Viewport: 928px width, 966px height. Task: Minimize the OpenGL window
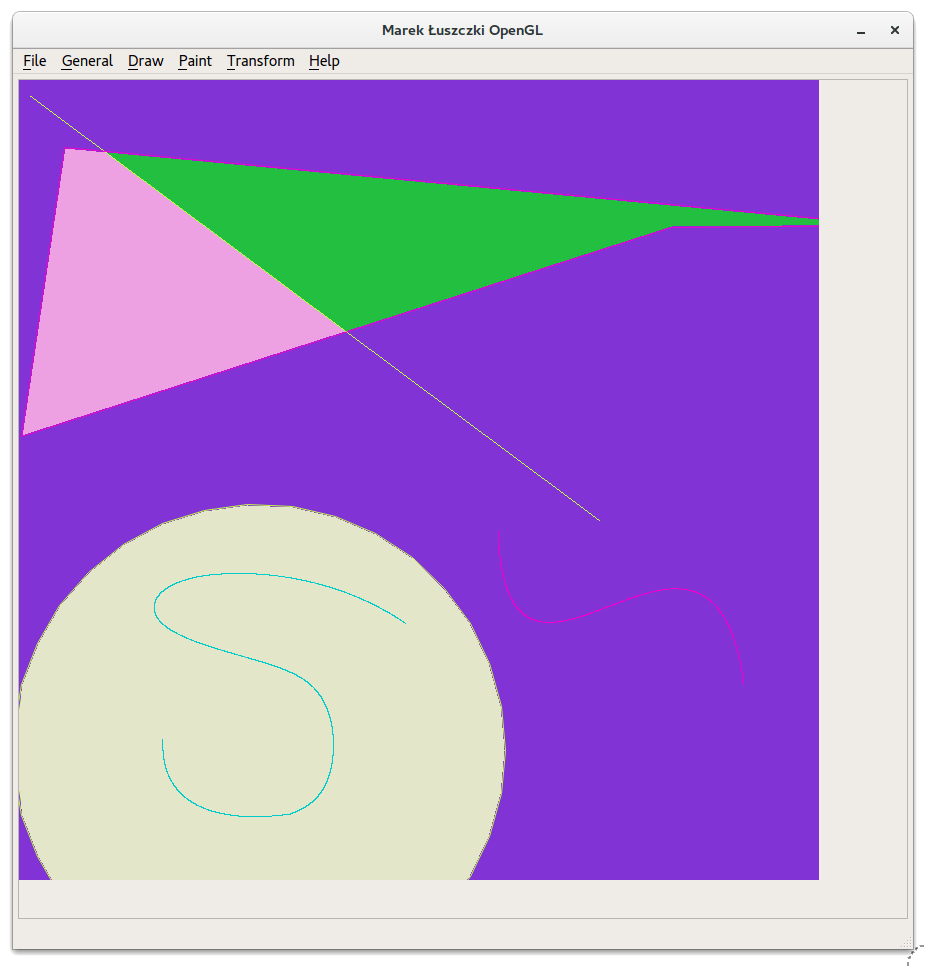[x=860, y=30]
